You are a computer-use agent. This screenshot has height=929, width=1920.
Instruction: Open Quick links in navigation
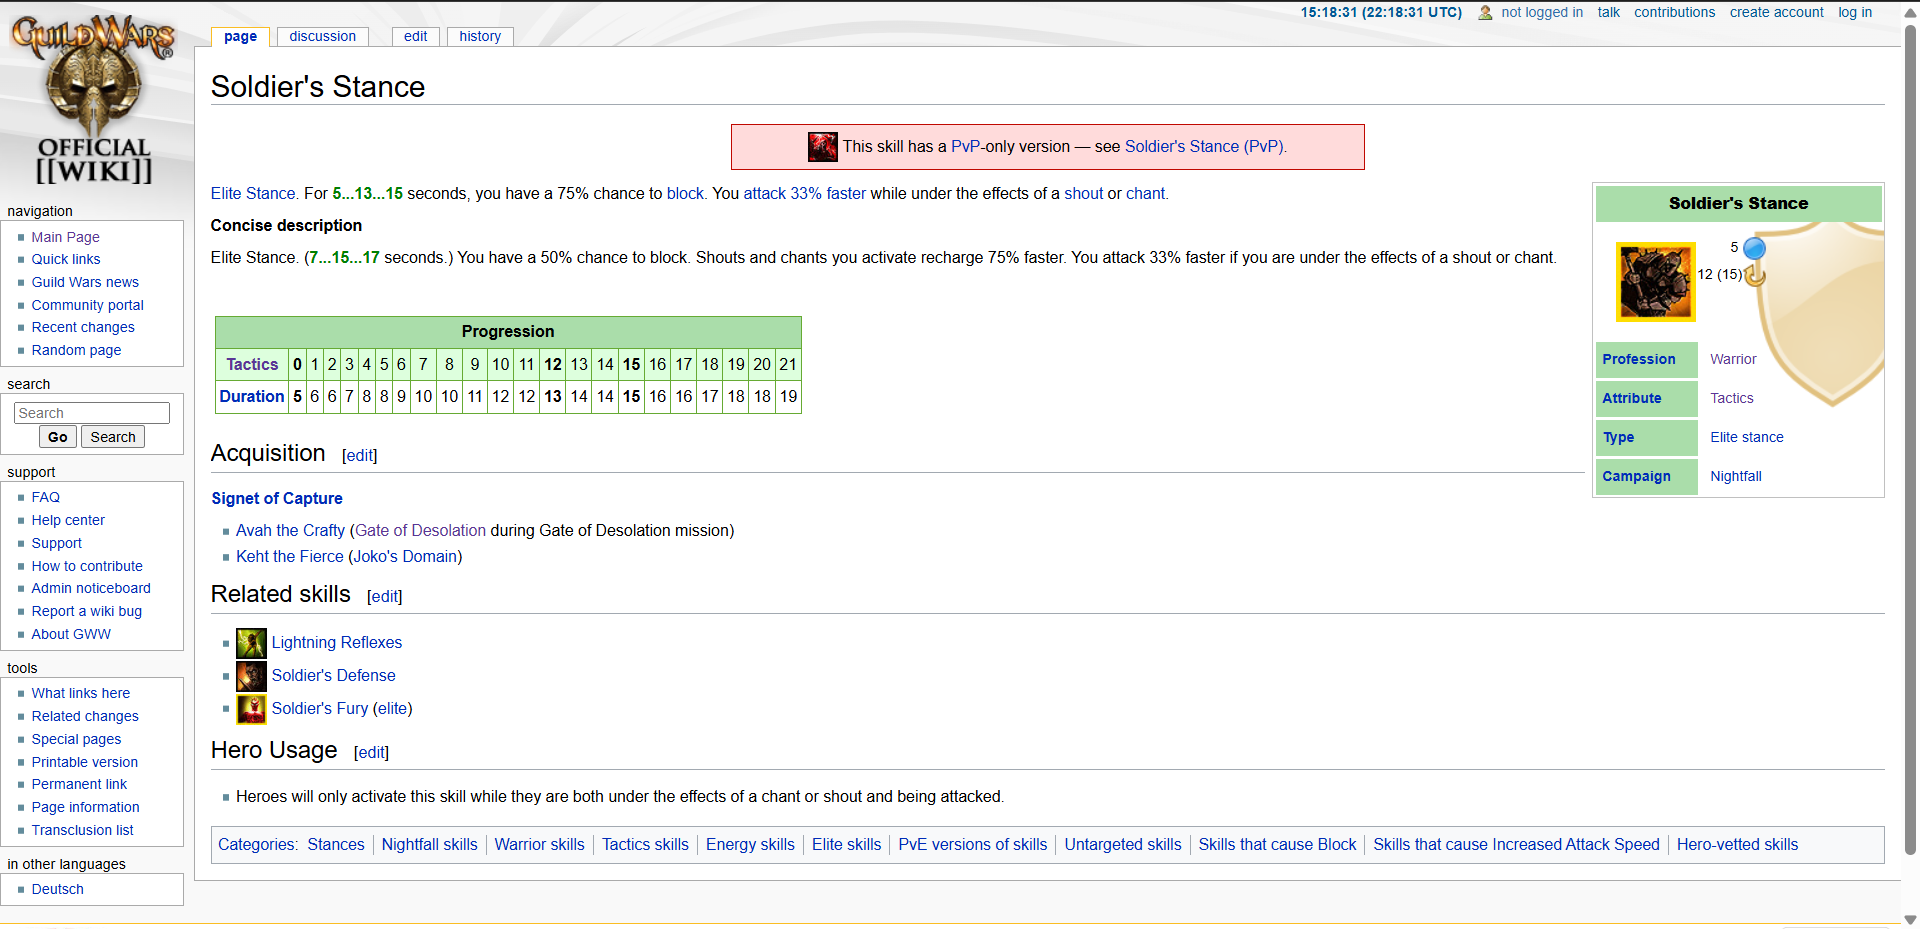tap(65, 259)
